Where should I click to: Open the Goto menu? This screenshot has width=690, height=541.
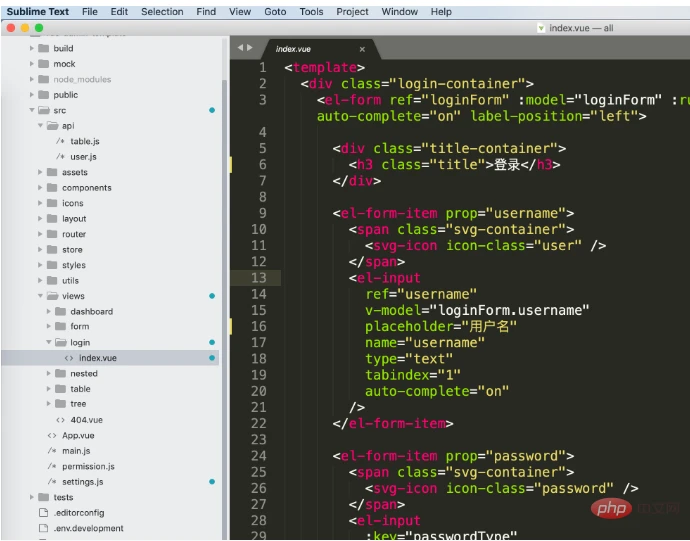[275, 12]
